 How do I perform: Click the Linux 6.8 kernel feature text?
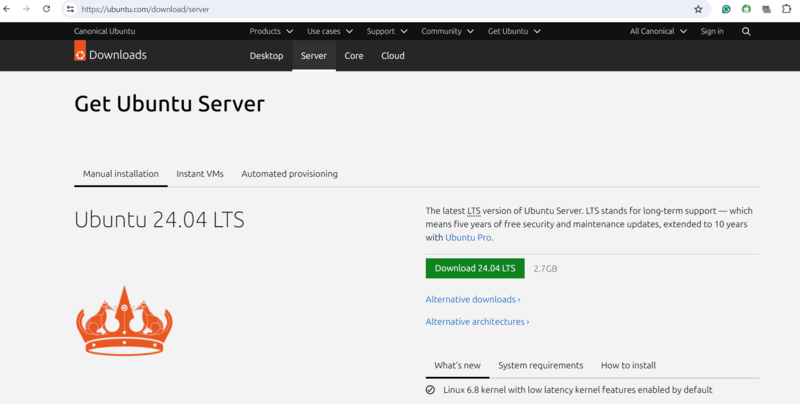click(x=578, y=390)
